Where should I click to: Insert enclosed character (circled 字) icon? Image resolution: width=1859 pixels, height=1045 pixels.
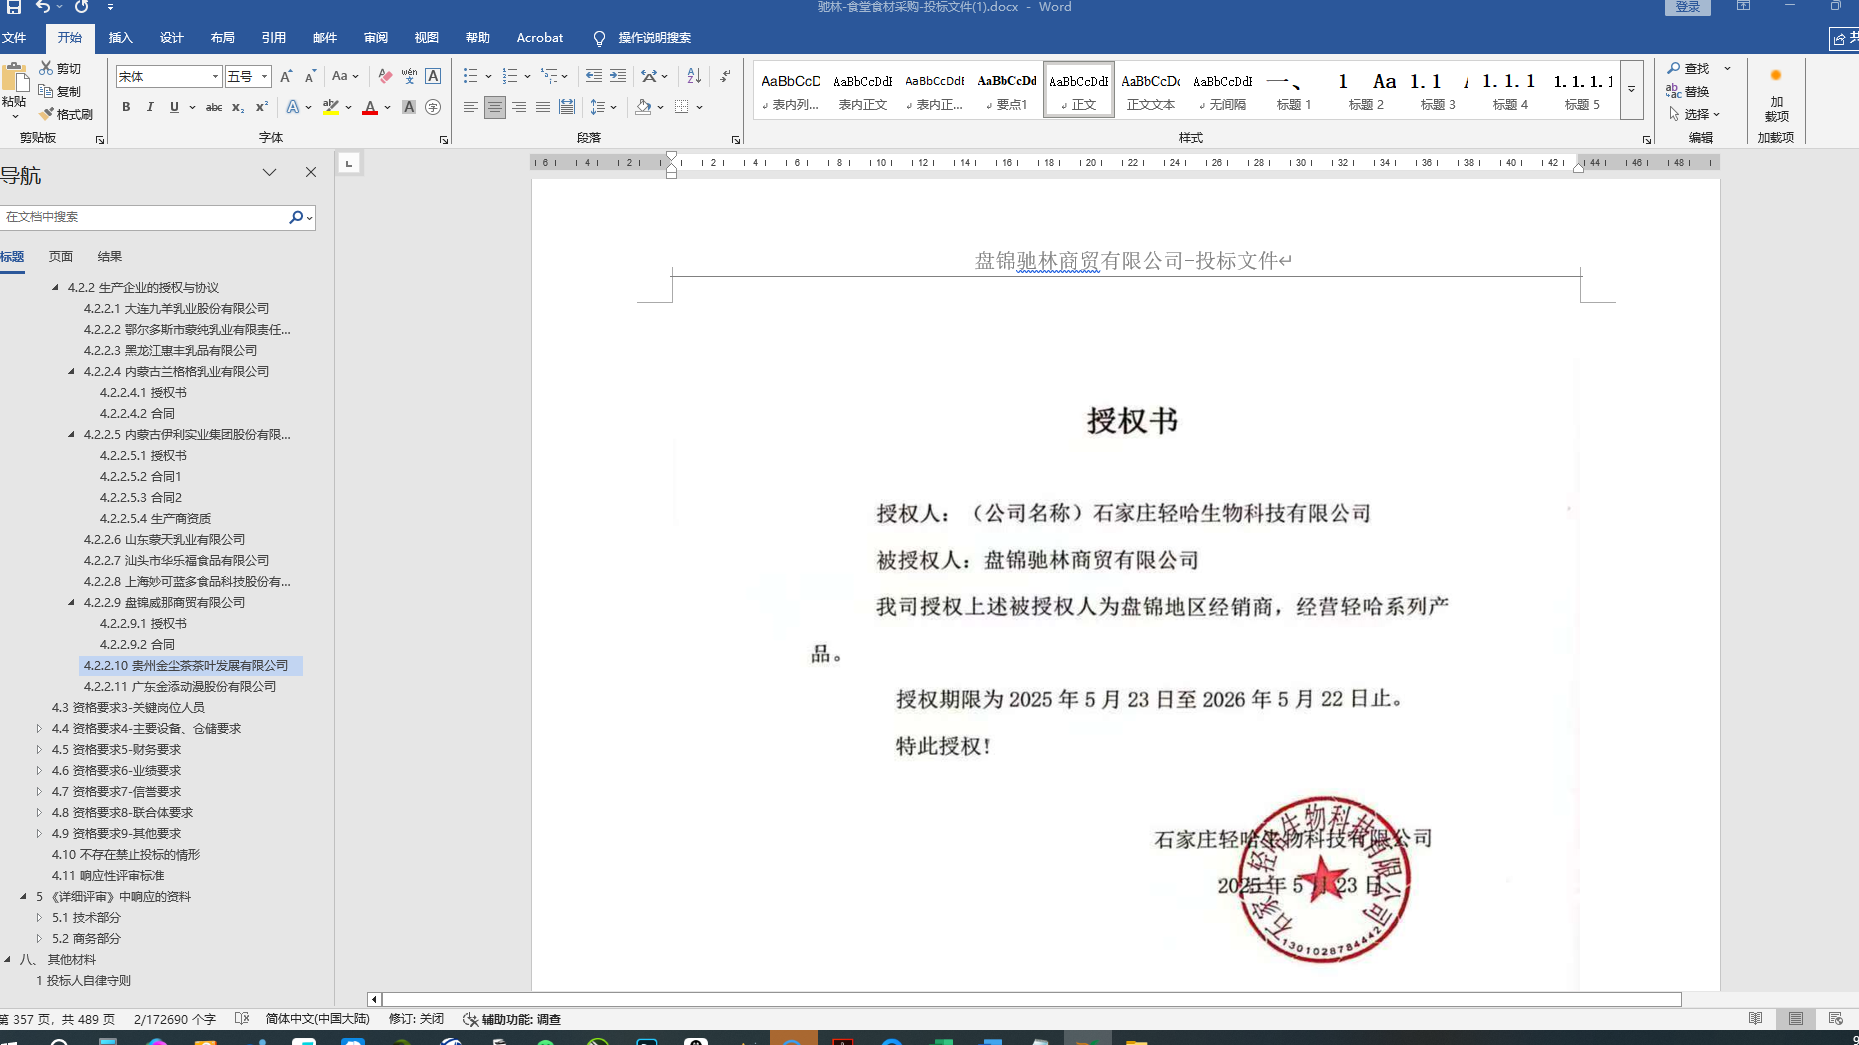click(433, 107)
